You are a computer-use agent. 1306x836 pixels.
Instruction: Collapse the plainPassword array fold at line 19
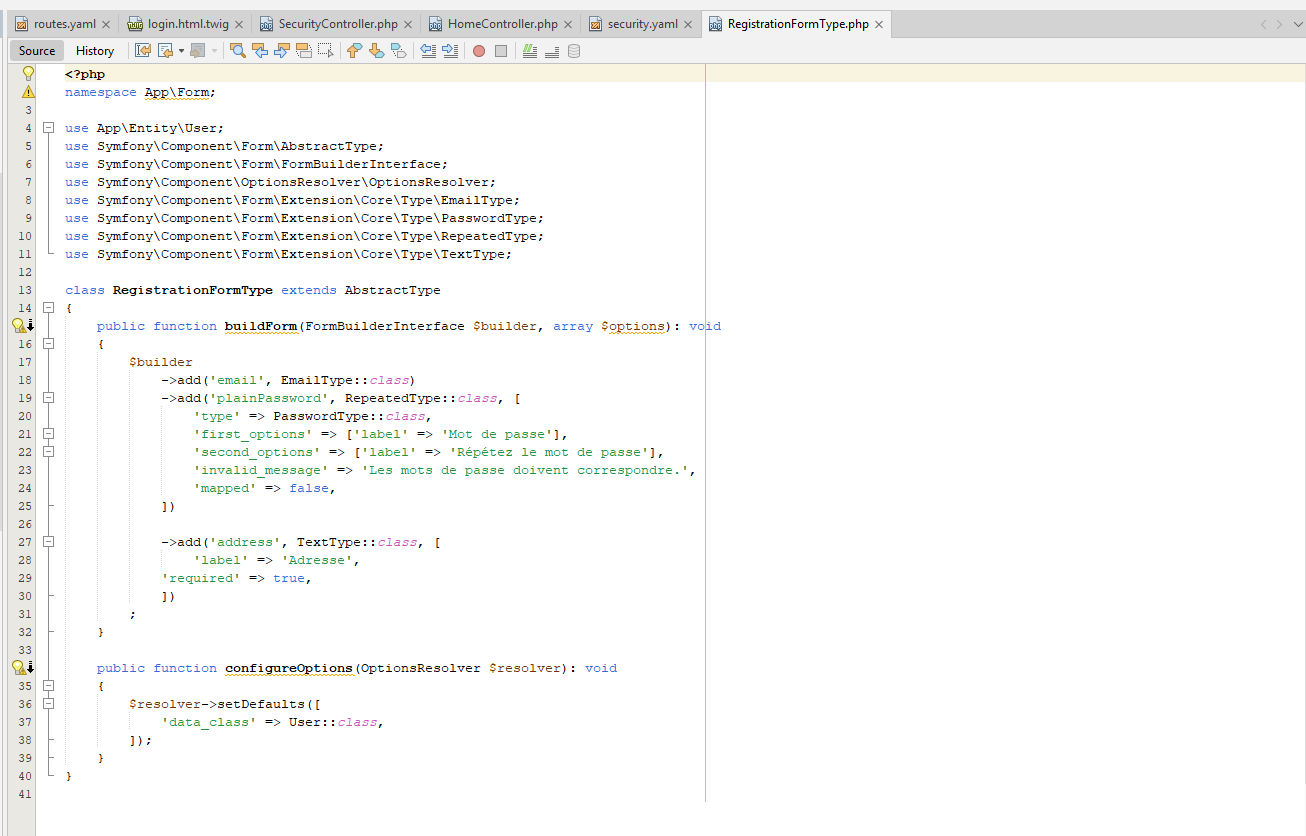(48, 398)
